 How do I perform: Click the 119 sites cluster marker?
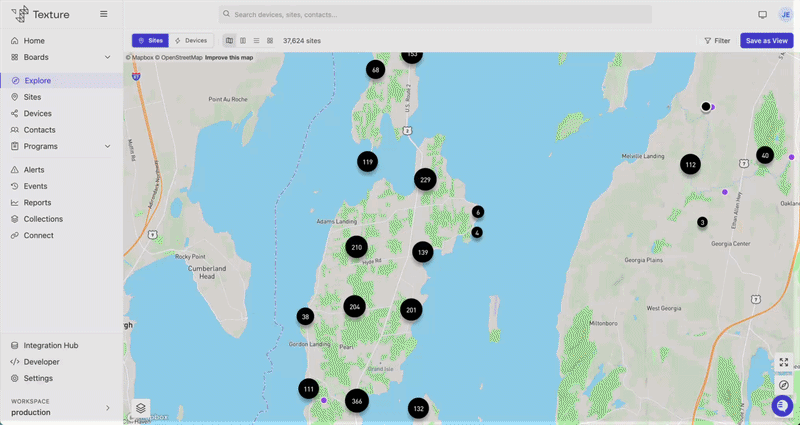(x=367, y=162)
